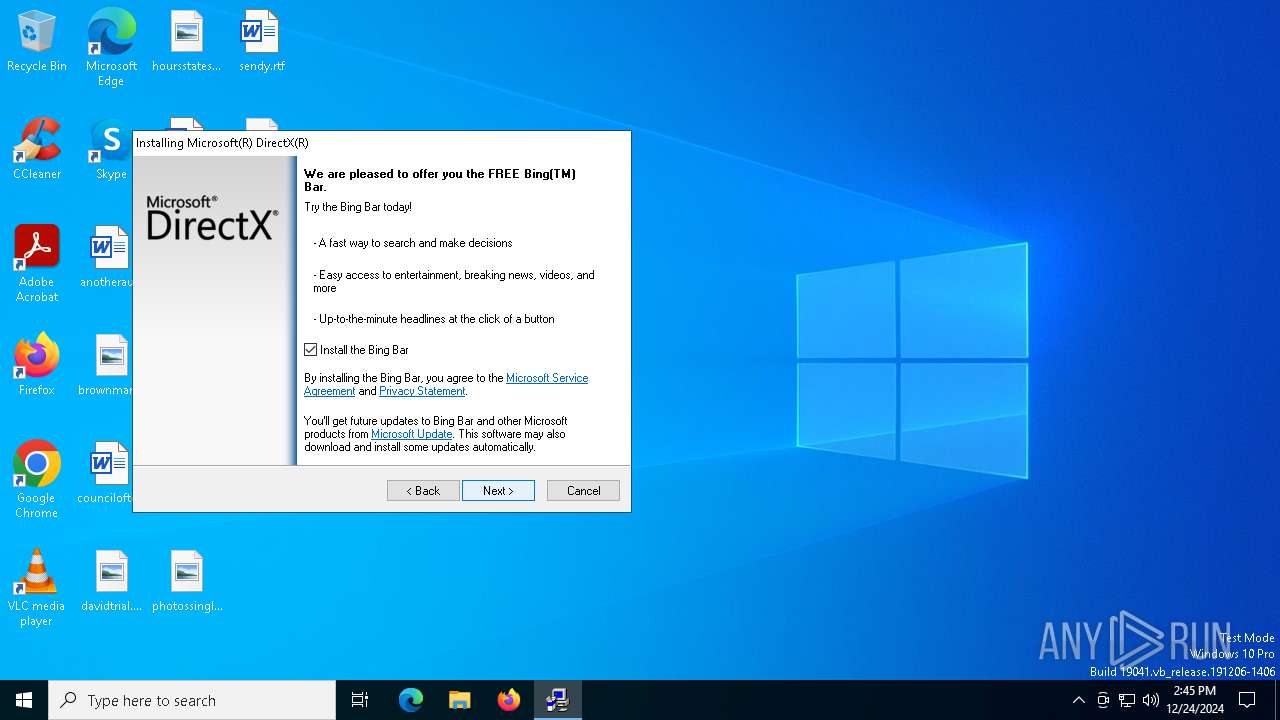The image size is (1280, 720).
Task: Launch Edge from the taskbar
Action: click(x=411, y=700)
